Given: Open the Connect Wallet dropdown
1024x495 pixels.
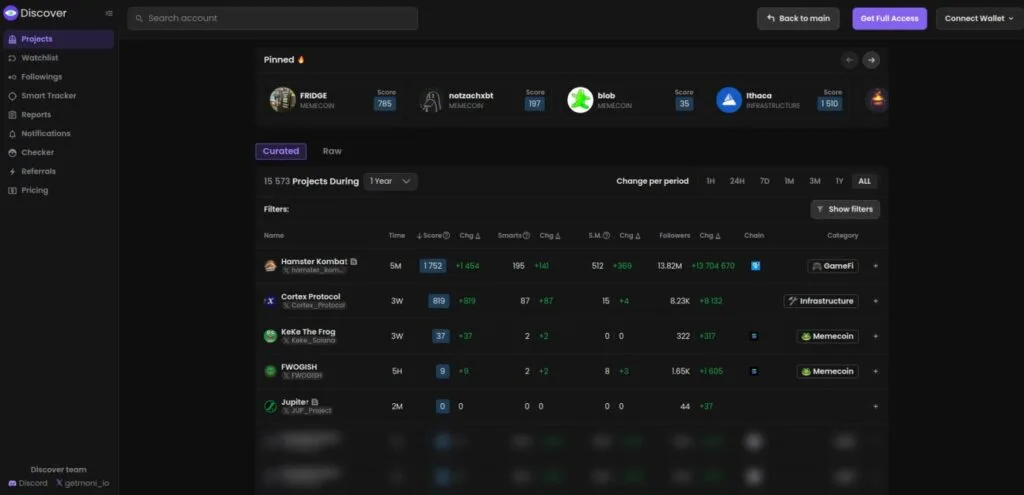Looking at the screenshot, I should [x=980, y=18].
